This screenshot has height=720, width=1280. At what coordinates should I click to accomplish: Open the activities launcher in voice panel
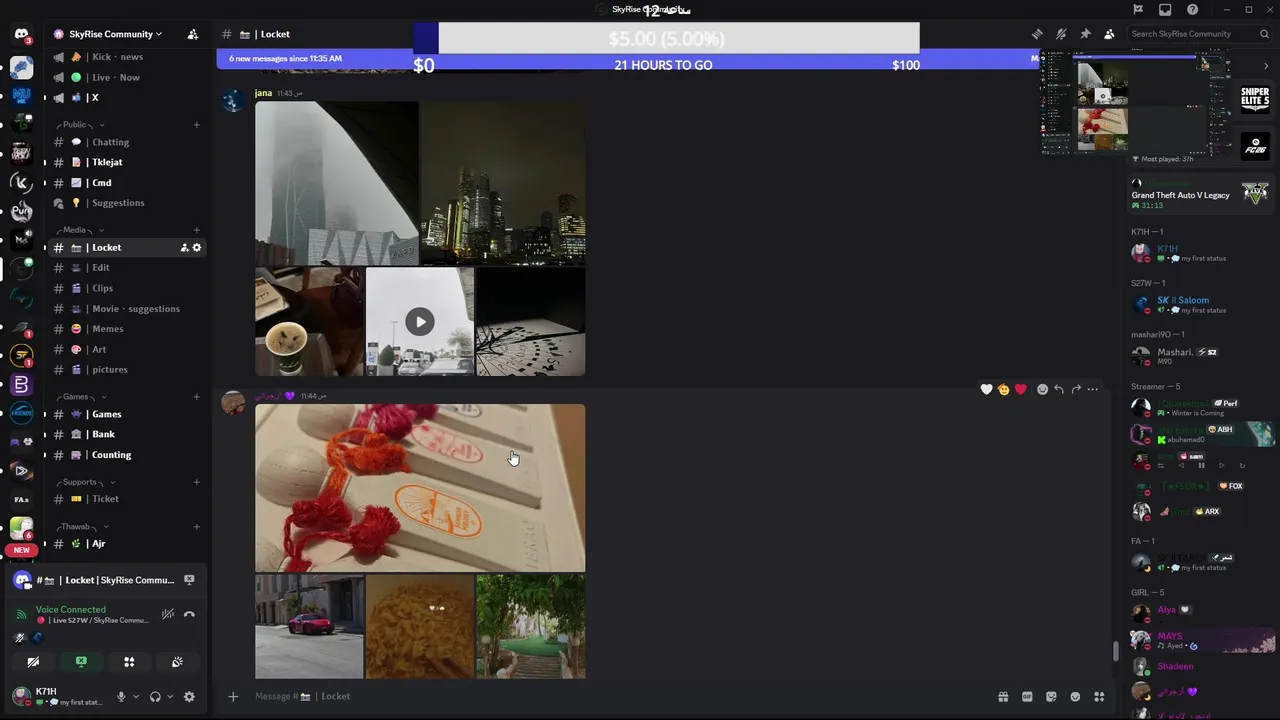[129, 662]
